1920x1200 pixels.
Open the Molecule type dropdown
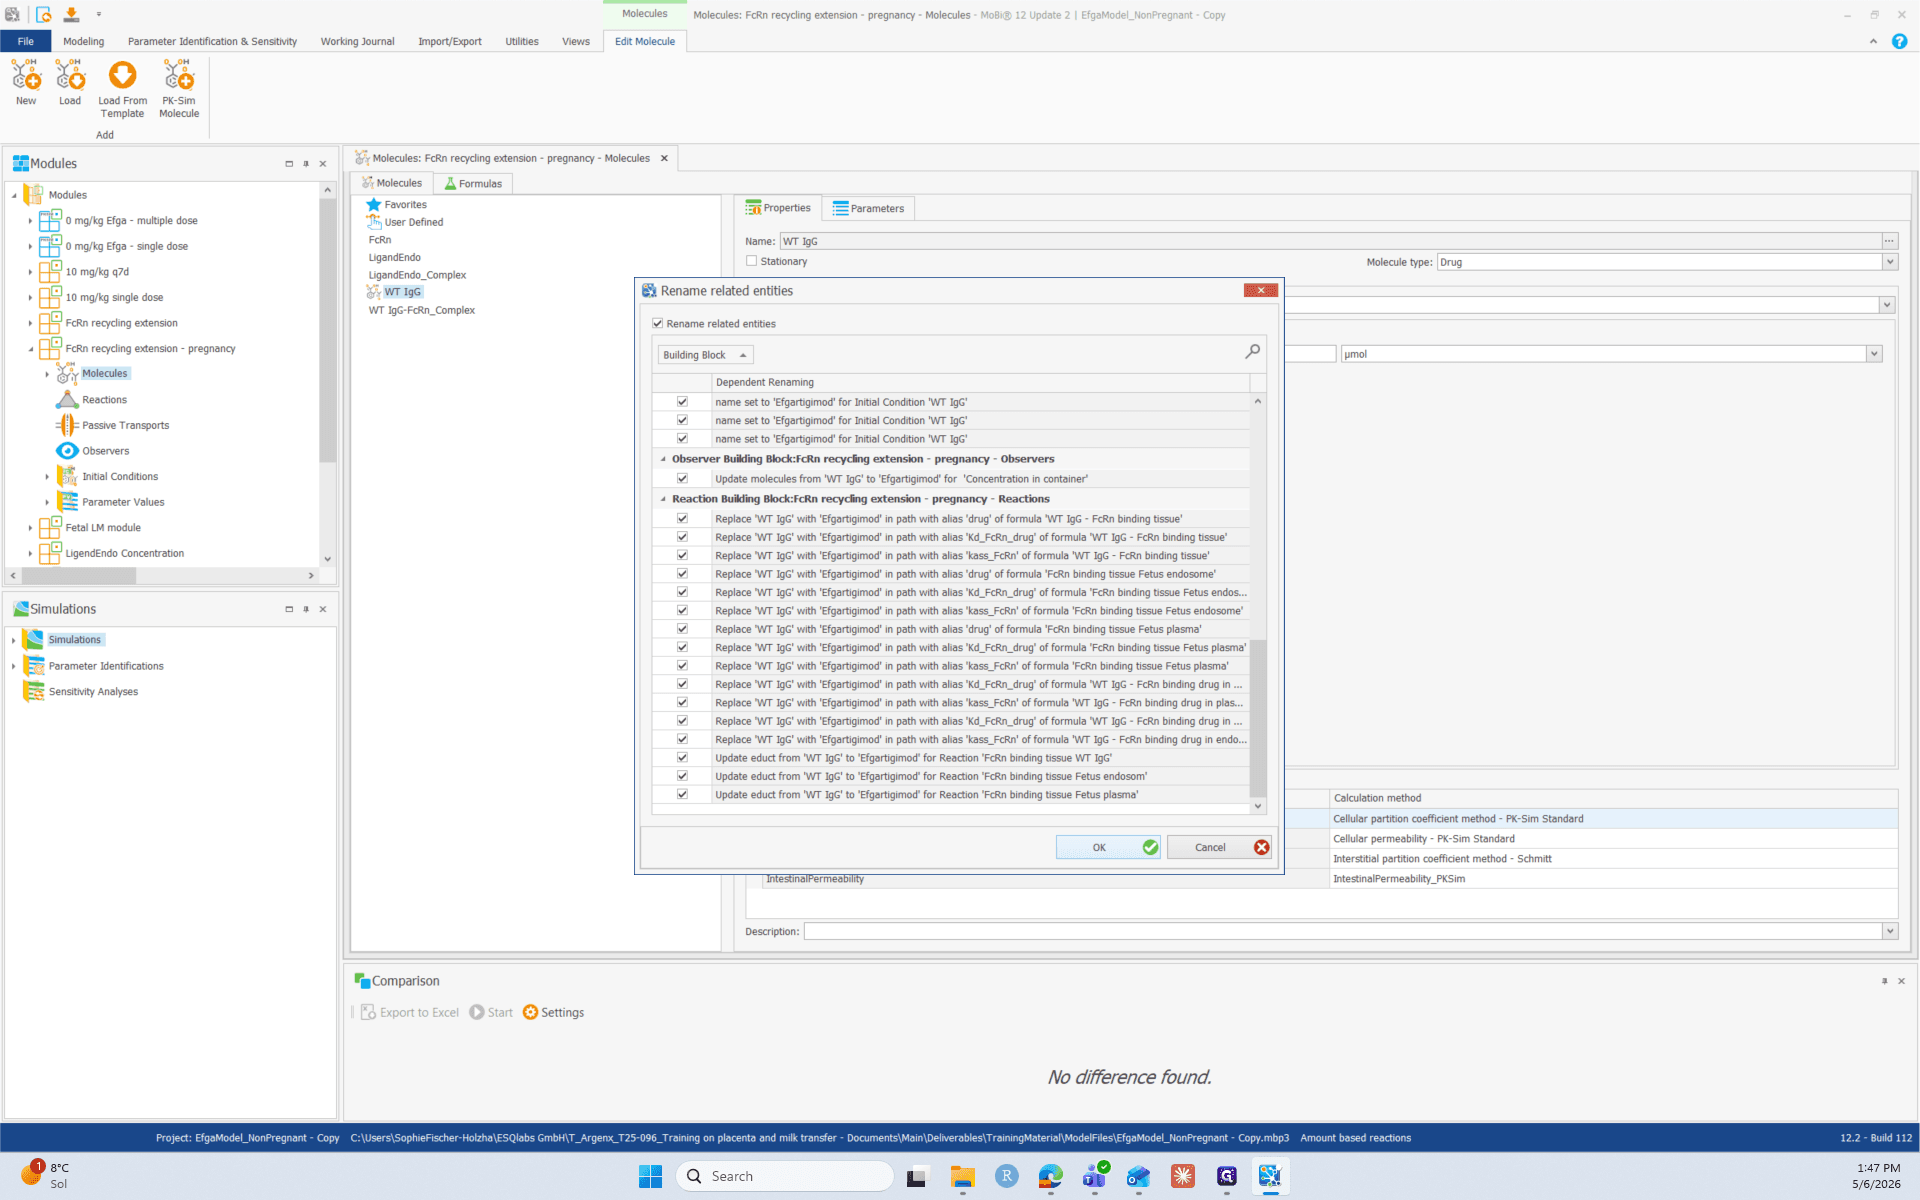[1890, 262]
